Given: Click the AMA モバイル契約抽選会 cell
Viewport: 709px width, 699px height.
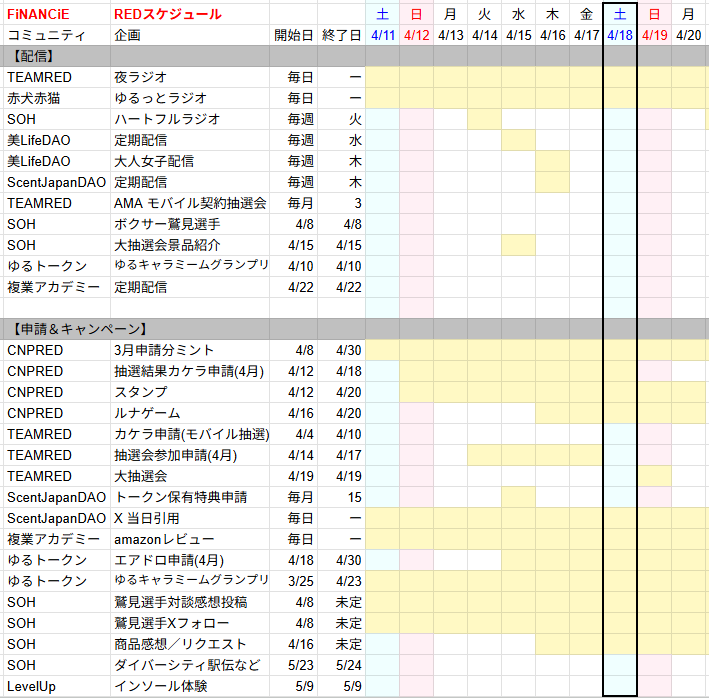Looking at the screenshot, I should click(190, 203).
